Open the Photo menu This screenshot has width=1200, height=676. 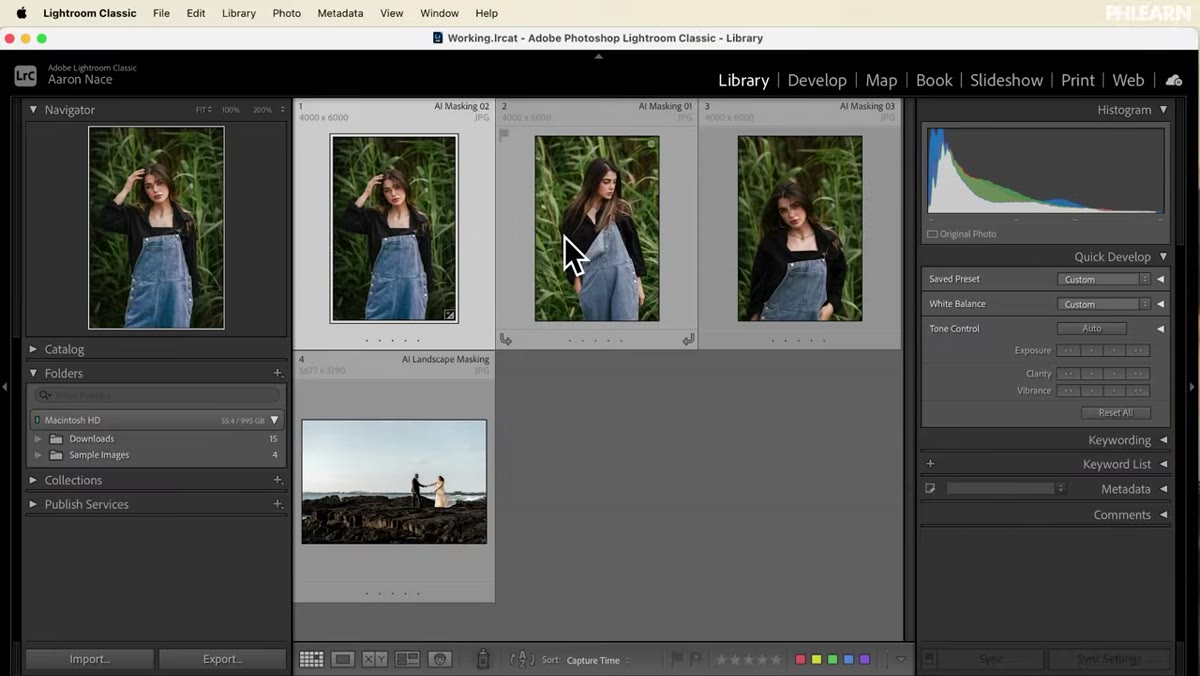click(x=286, y=13)
